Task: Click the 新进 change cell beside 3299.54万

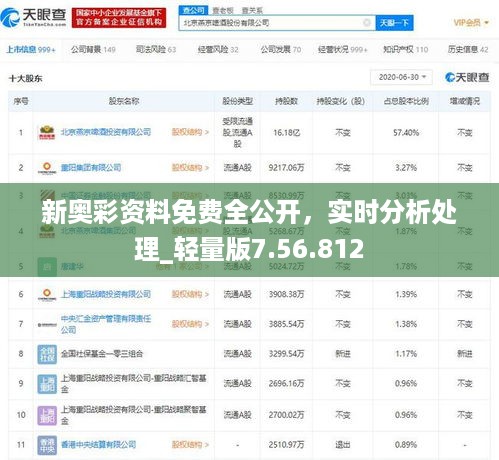Action: (343, 354)
